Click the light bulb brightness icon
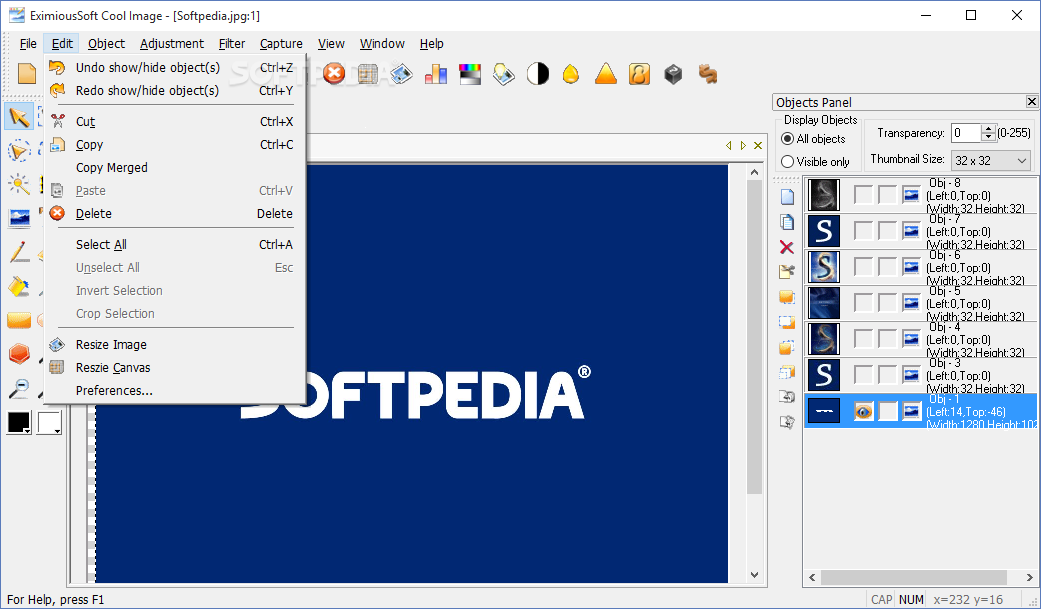 (x=503, y=74)
